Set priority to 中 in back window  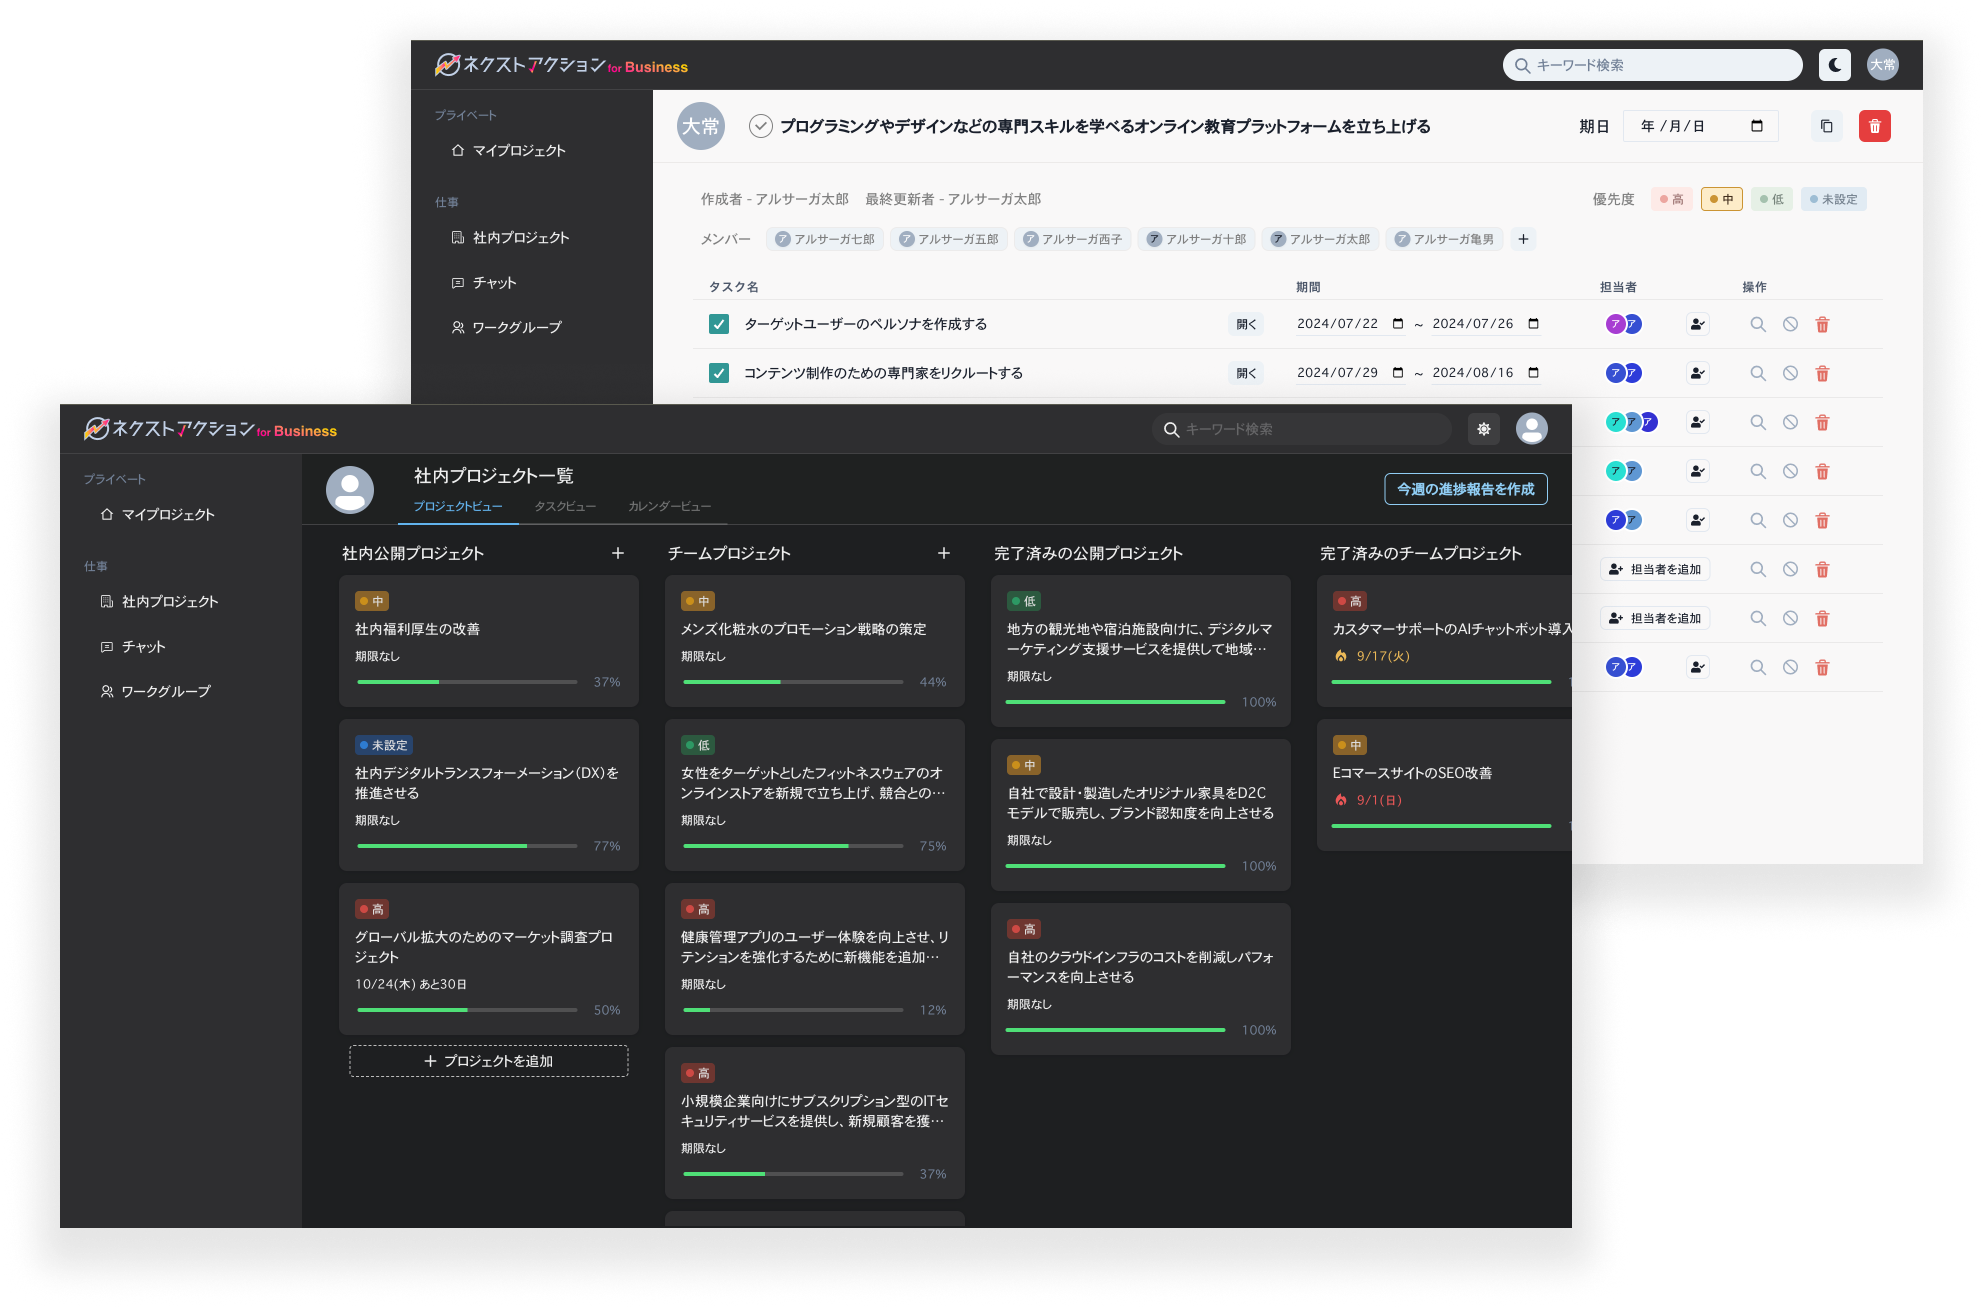(x=1721, y=199)
